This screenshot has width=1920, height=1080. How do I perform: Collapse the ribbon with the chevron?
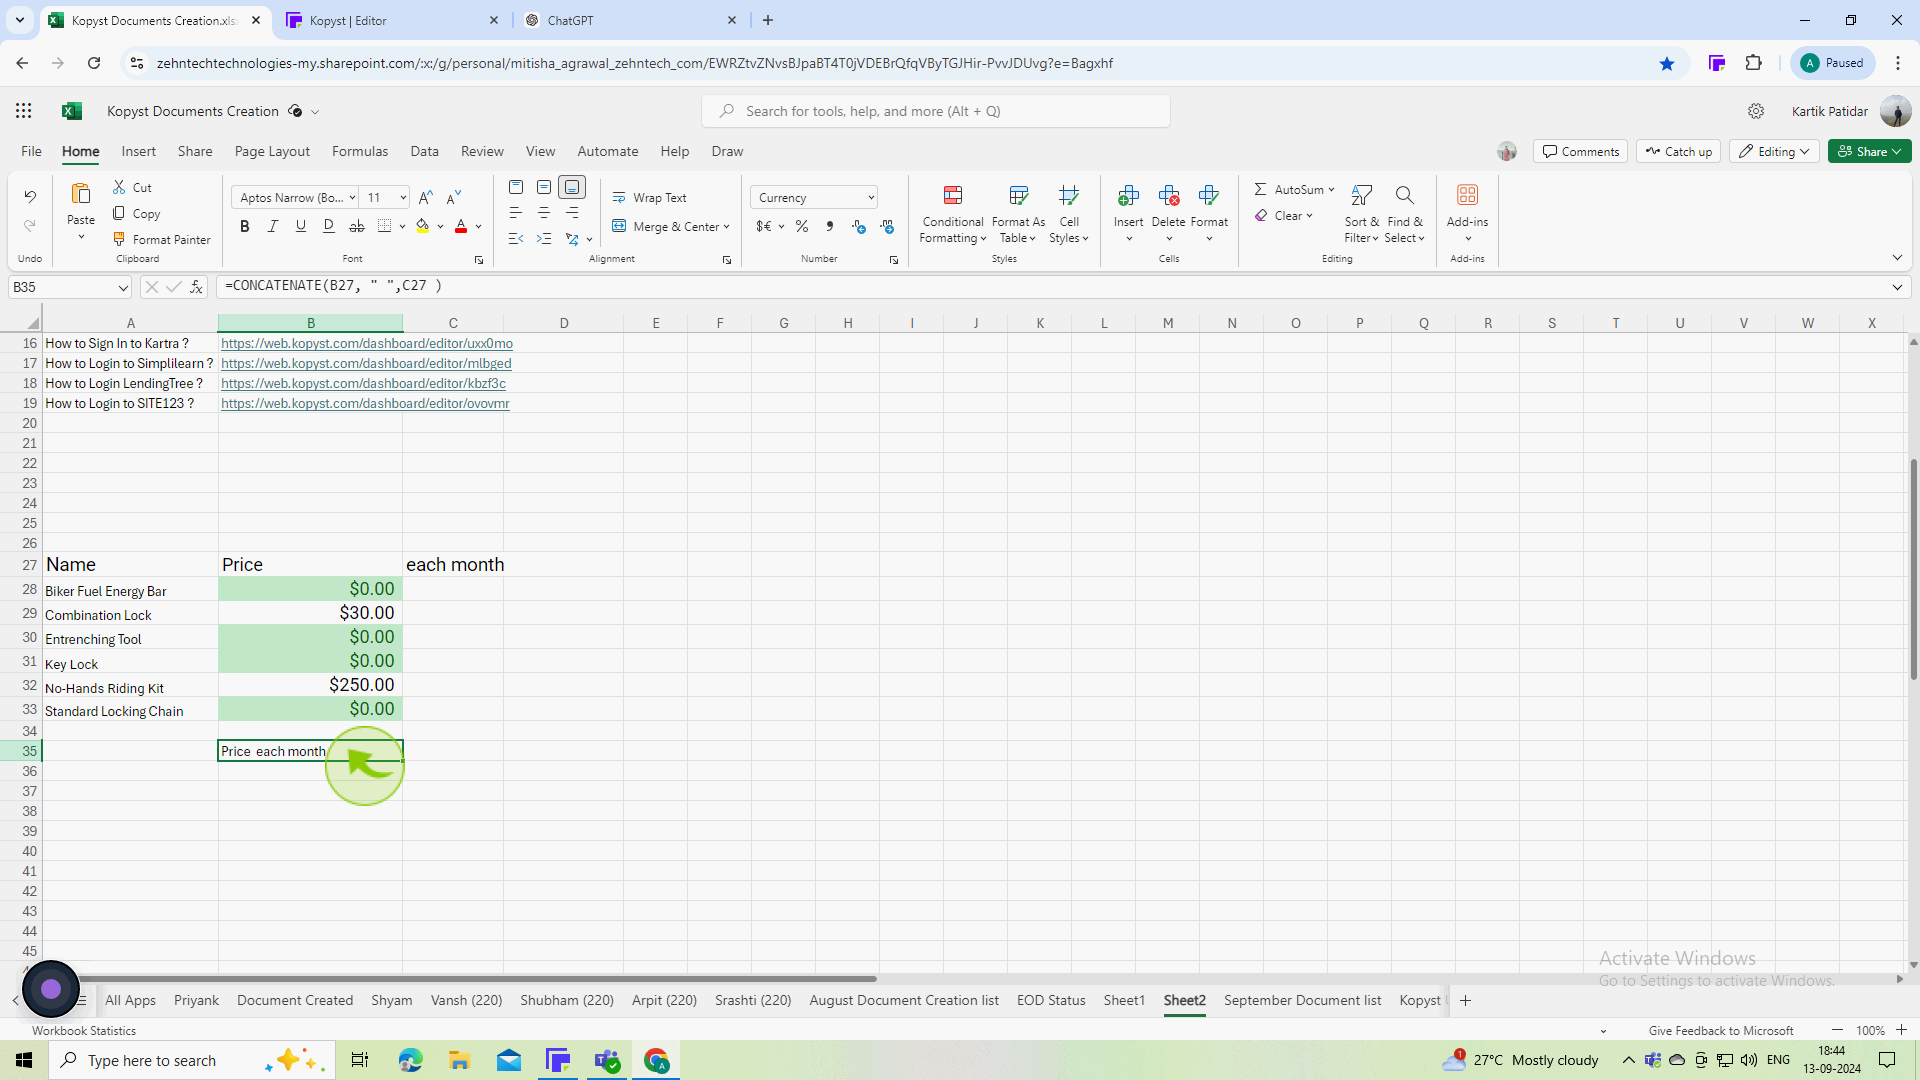[1897, 258]
